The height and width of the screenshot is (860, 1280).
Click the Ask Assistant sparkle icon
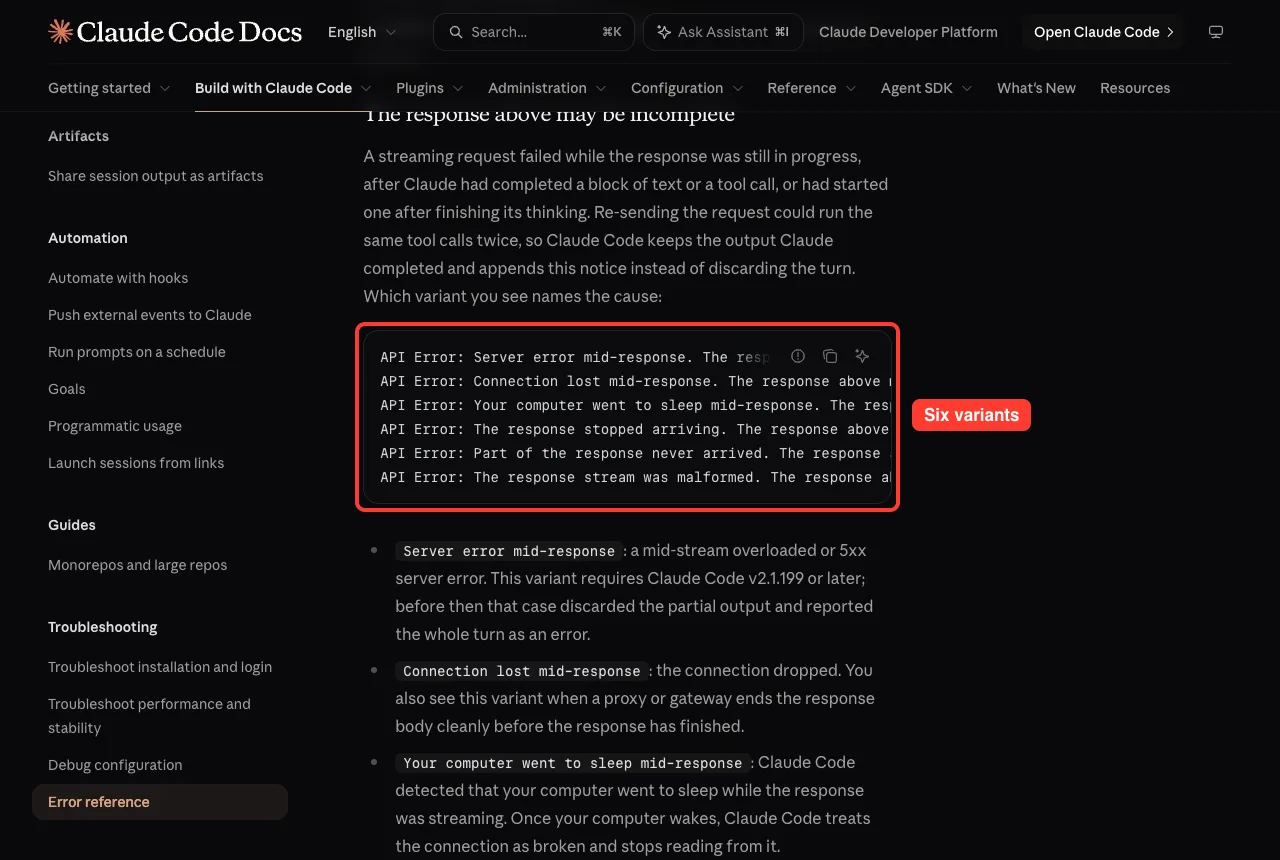point(664,32)
